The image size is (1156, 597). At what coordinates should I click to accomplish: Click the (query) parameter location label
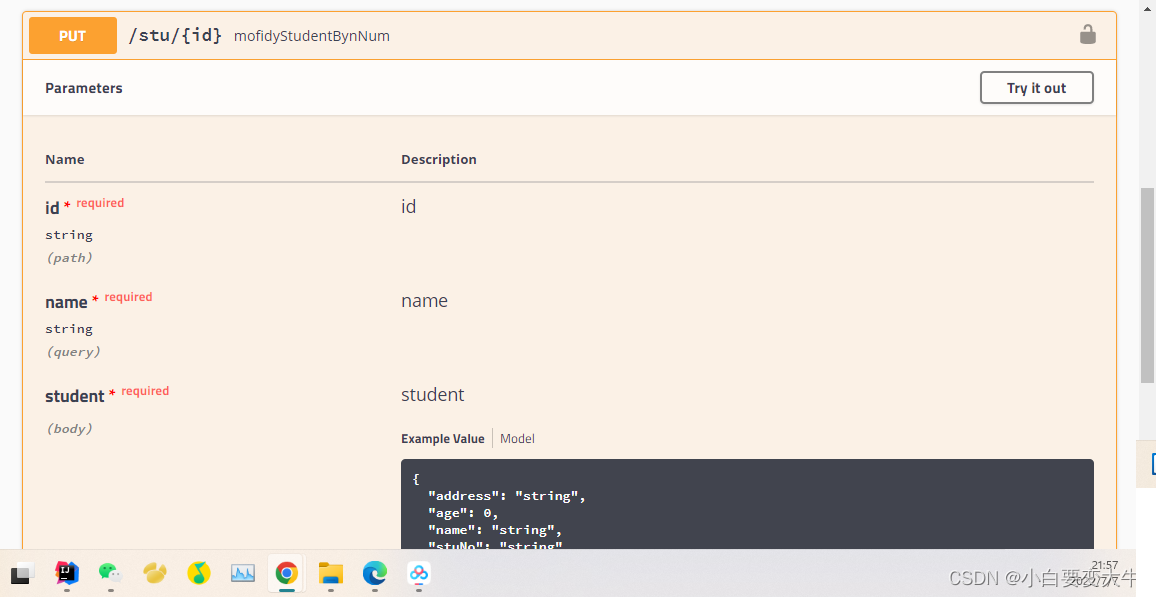(73, 352)
